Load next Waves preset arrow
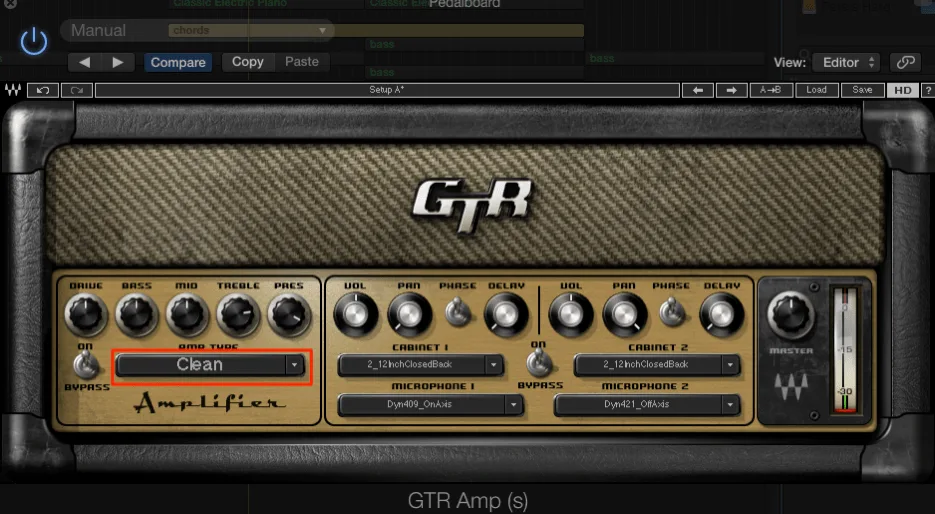The width and height of the screenshot is (935, 514). point(732,90)
